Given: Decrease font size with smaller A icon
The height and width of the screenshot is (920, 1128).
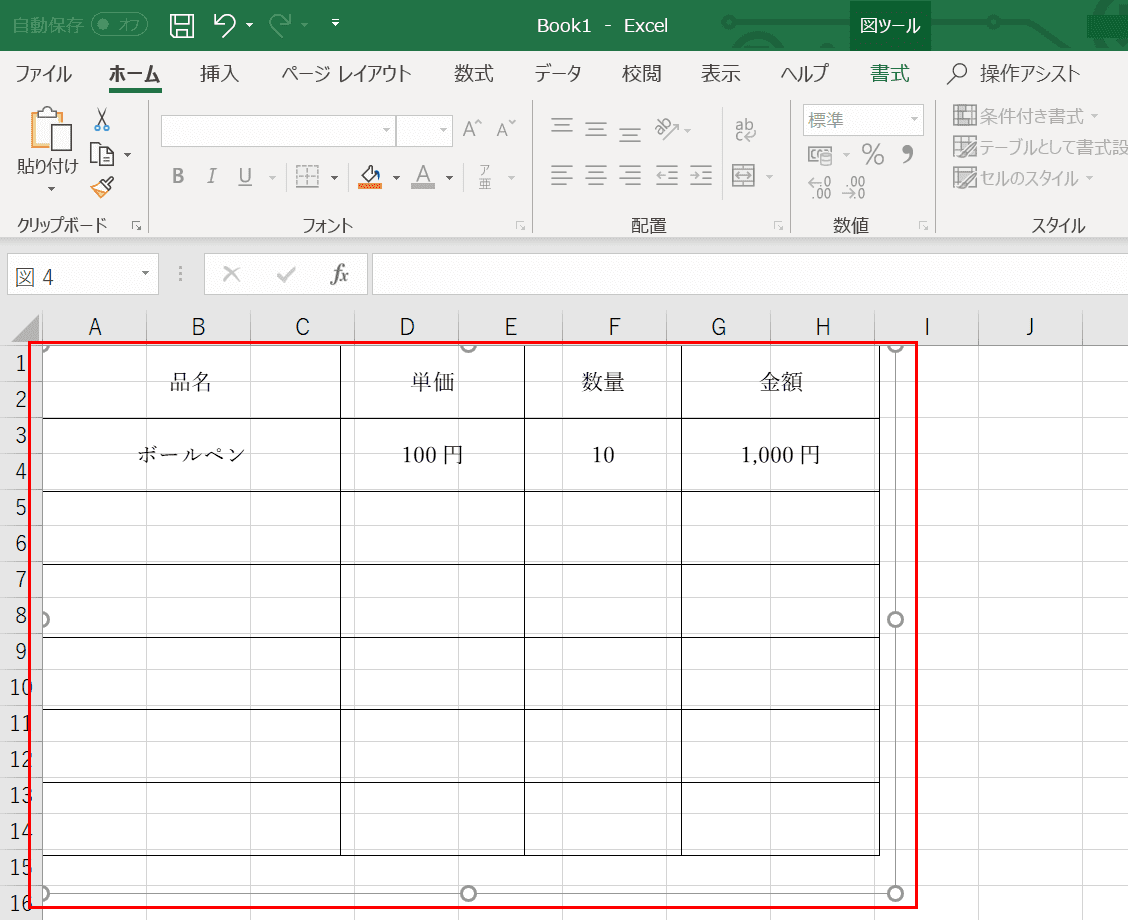Looking at the screenshot, I should coord(506,129).
